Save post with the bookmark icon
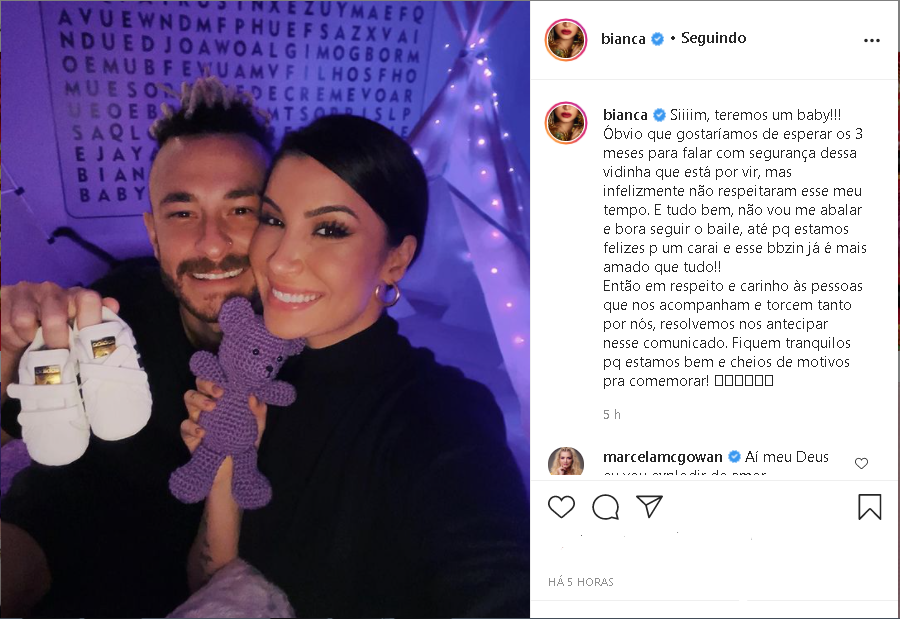This screenshot has width=900, height=619. coord(869,506)
